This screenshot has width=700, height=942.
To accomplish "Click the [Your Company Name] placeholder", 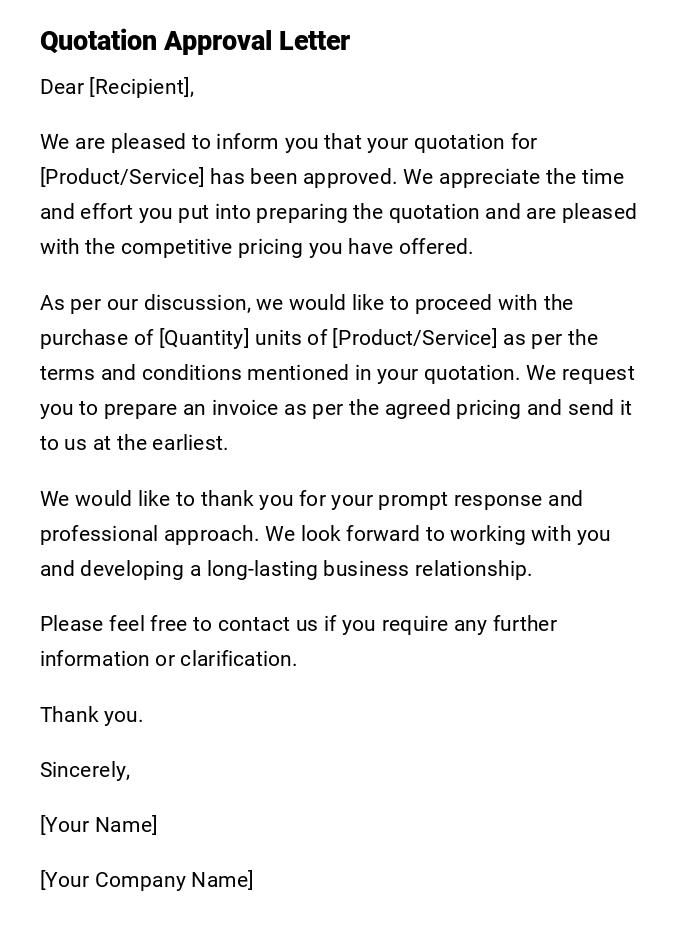I will click(146, 880).
